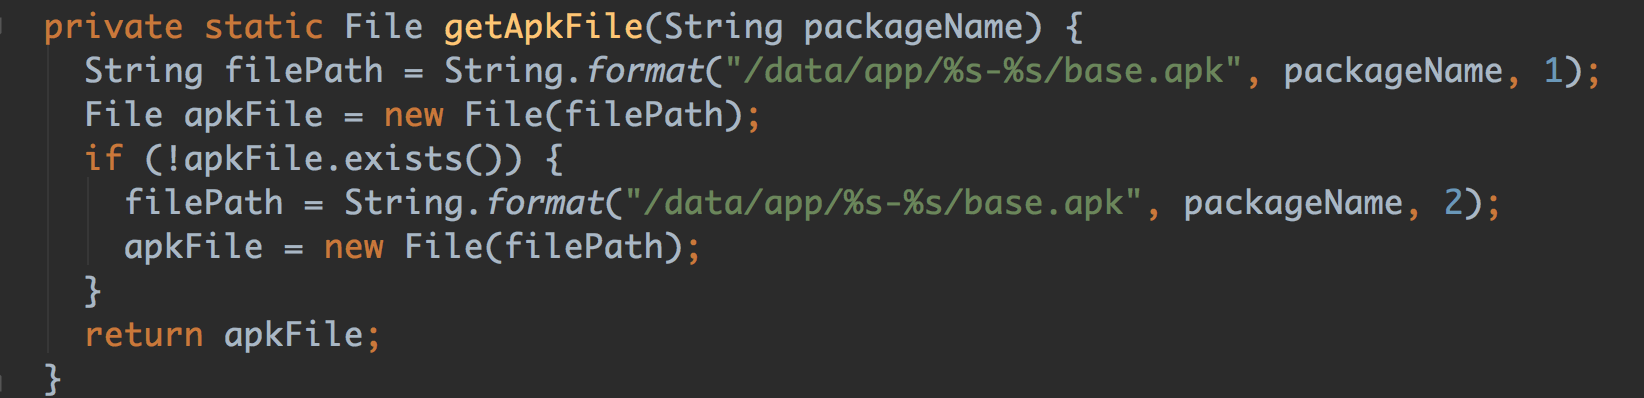Screen dimensions: 1644x398
Task: Click the apkFile variable declaration
Action: 254,116
